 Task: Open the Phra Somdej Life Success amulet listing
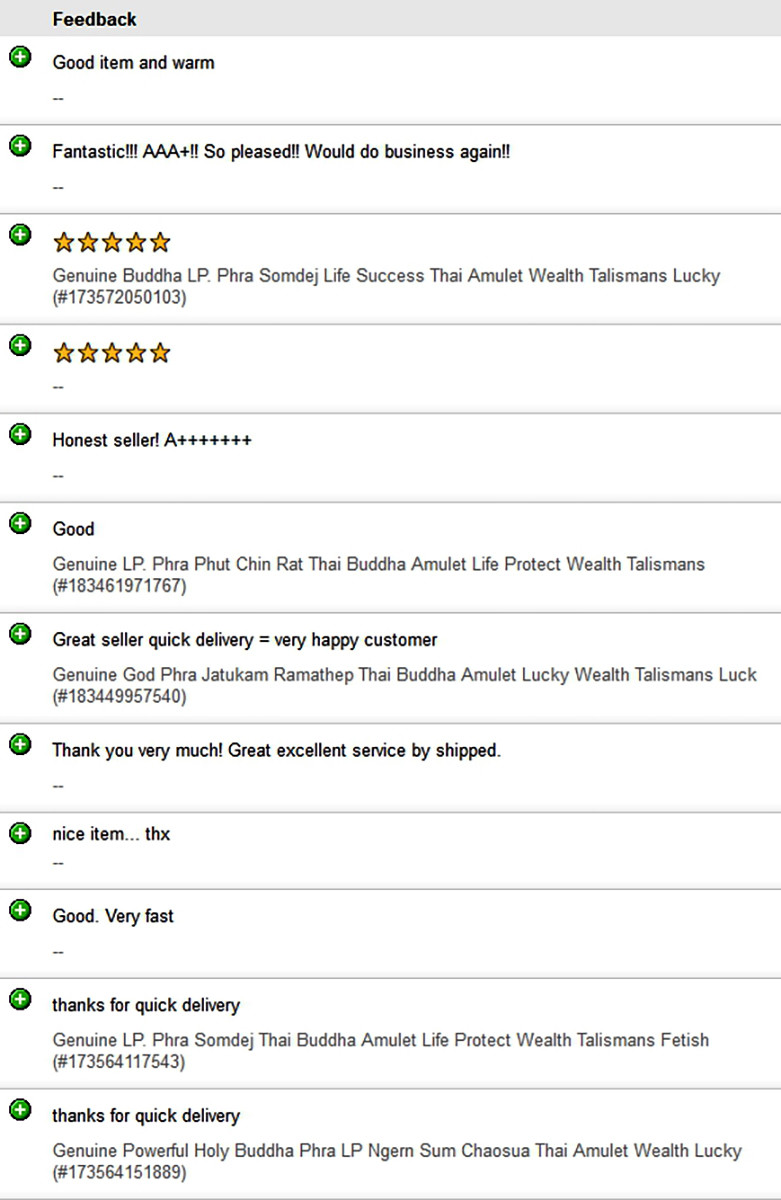pos(386,286)
